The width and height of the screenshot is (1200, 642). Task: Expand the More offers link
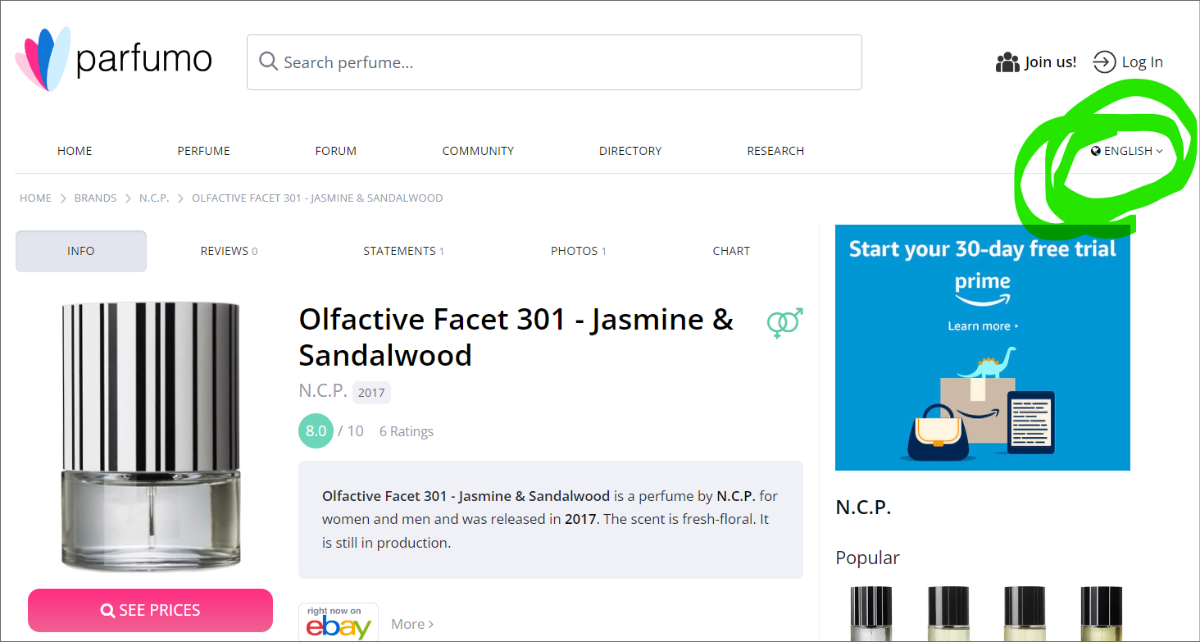click(x=412, y=624)
